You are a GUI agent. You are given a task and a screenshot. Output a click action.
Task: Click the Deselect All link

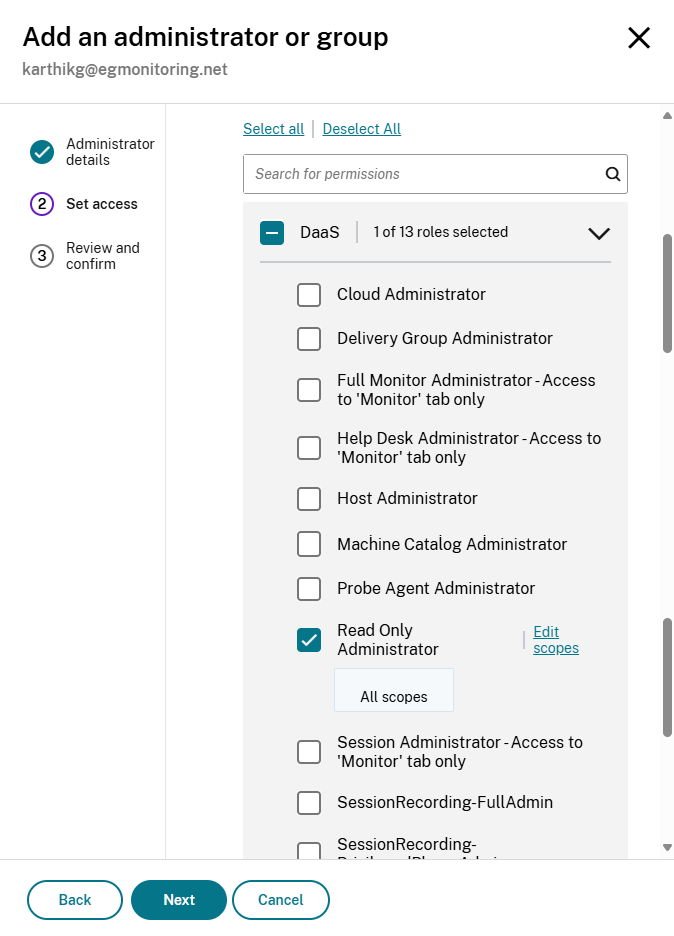pos(361,129)
